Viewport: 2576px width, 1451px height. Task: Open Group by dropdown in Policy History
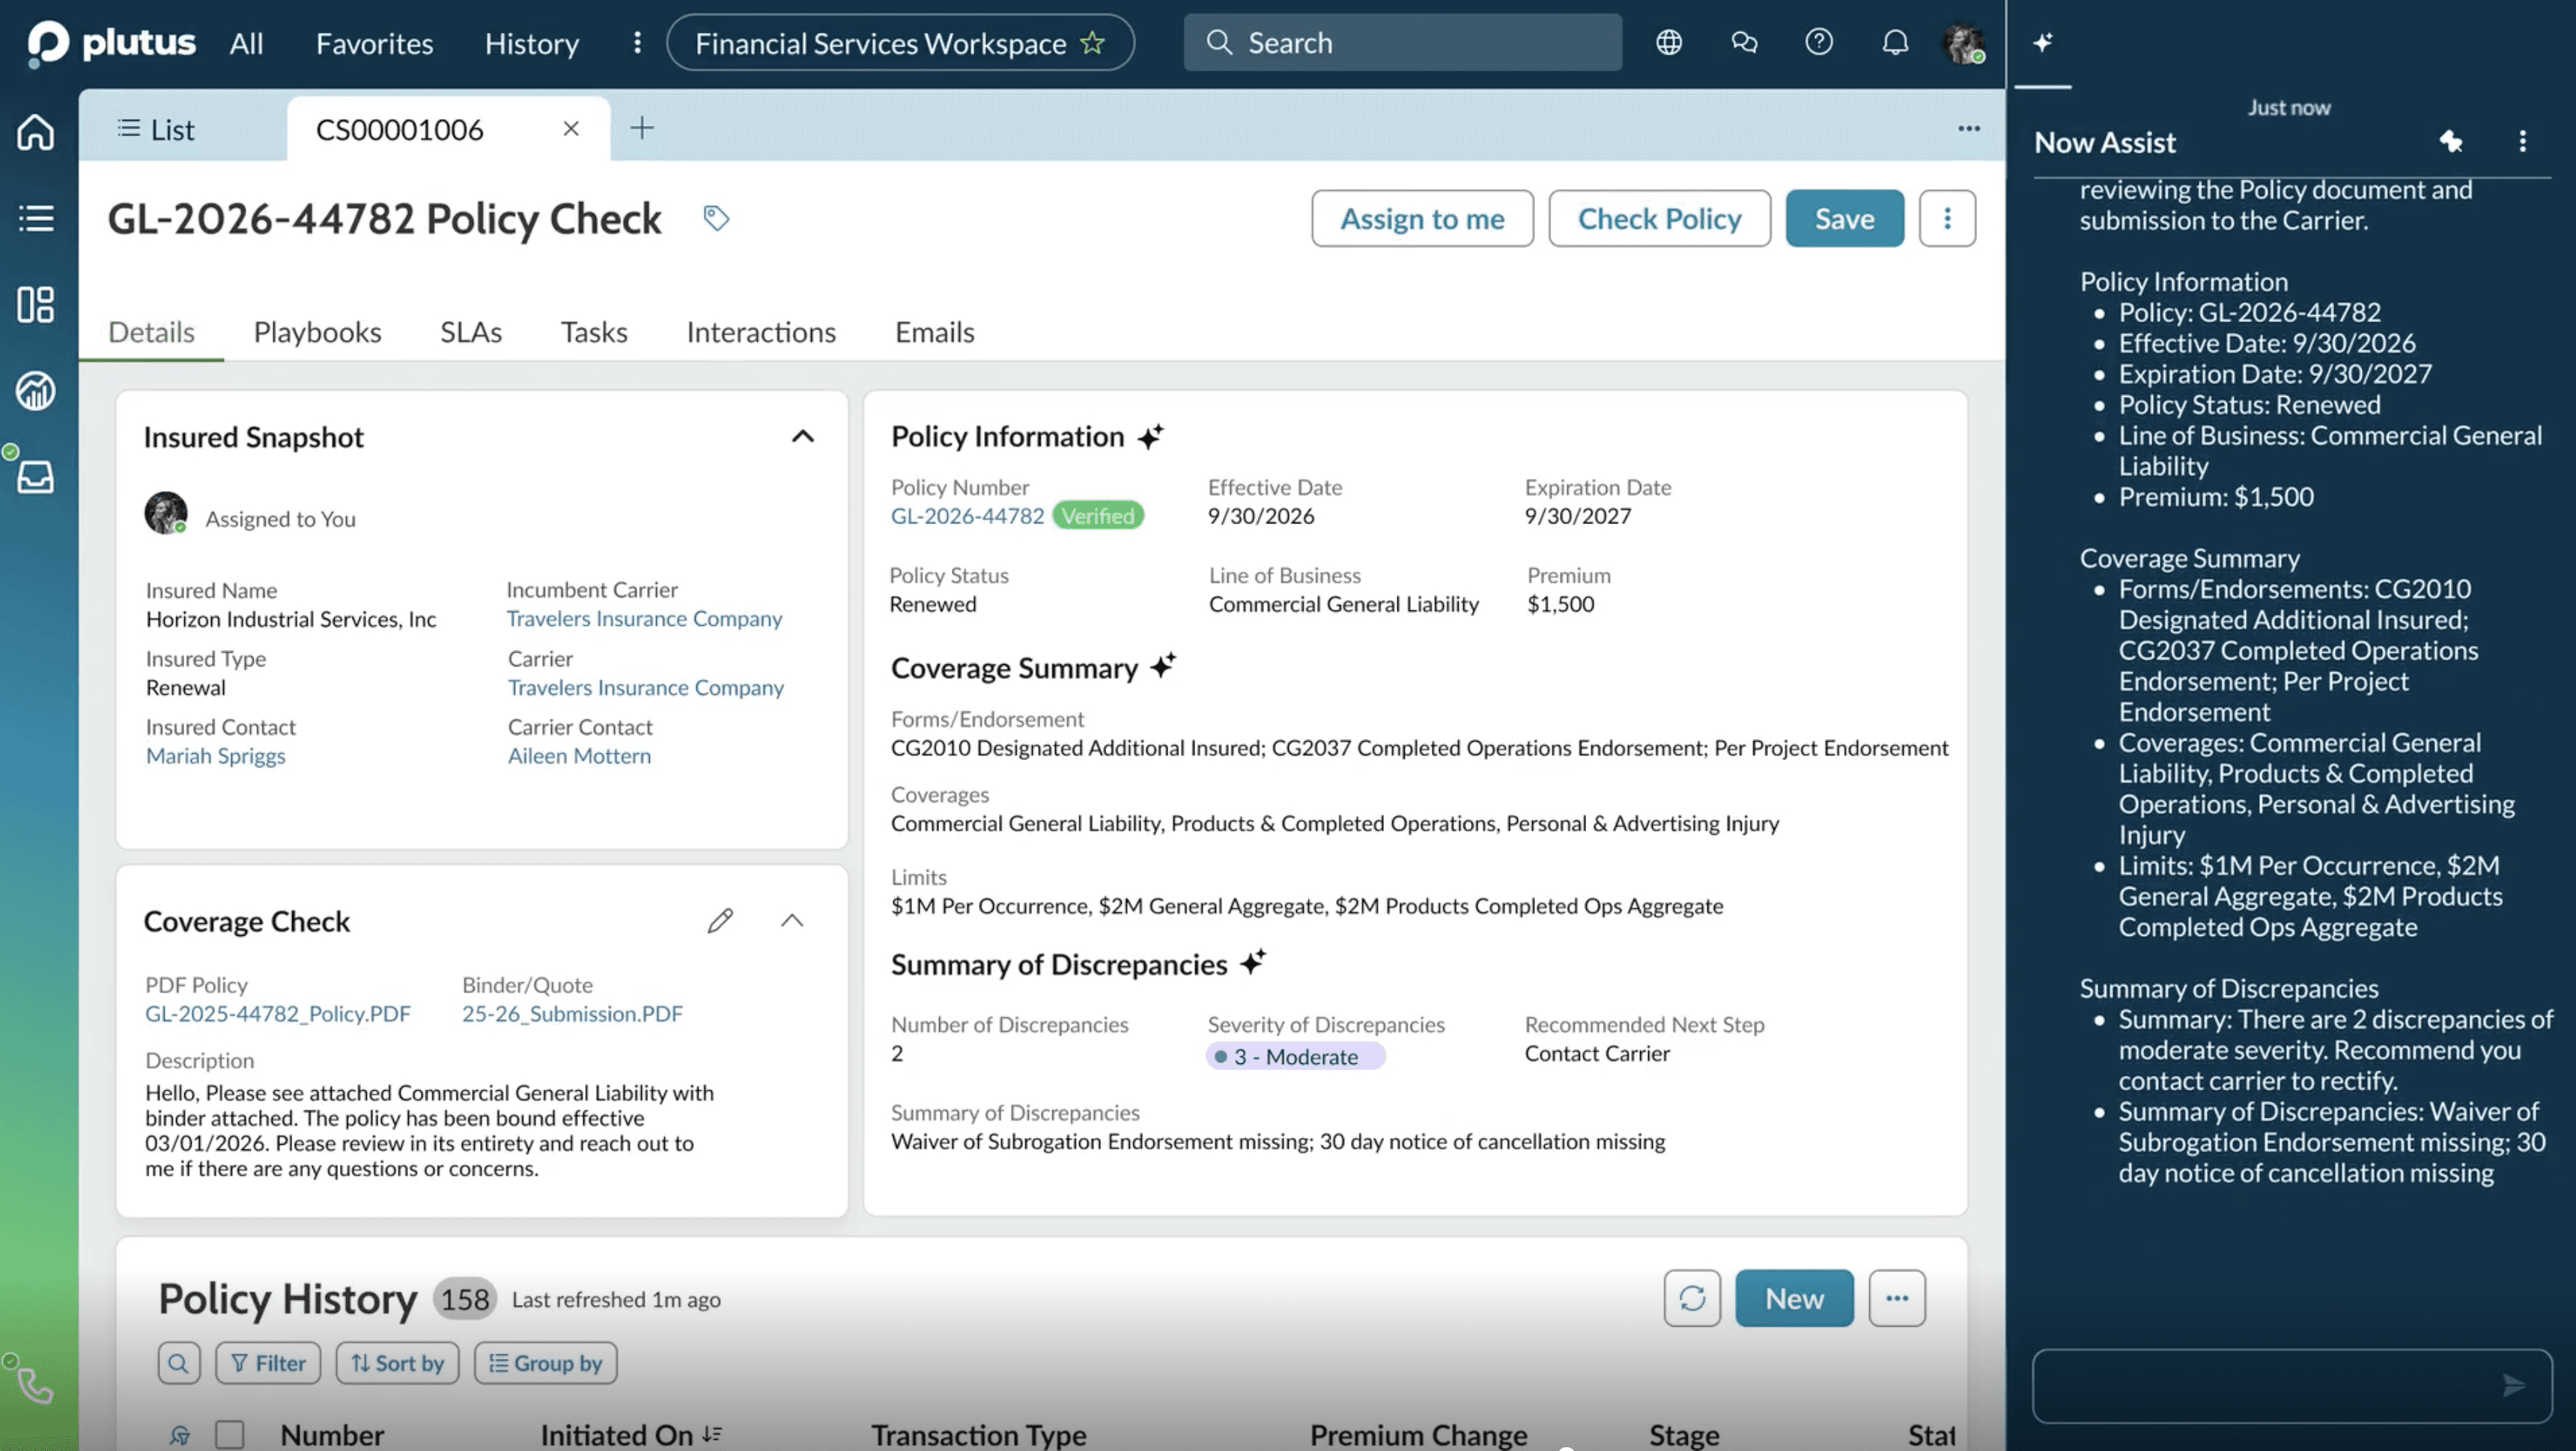(546, 1363)
